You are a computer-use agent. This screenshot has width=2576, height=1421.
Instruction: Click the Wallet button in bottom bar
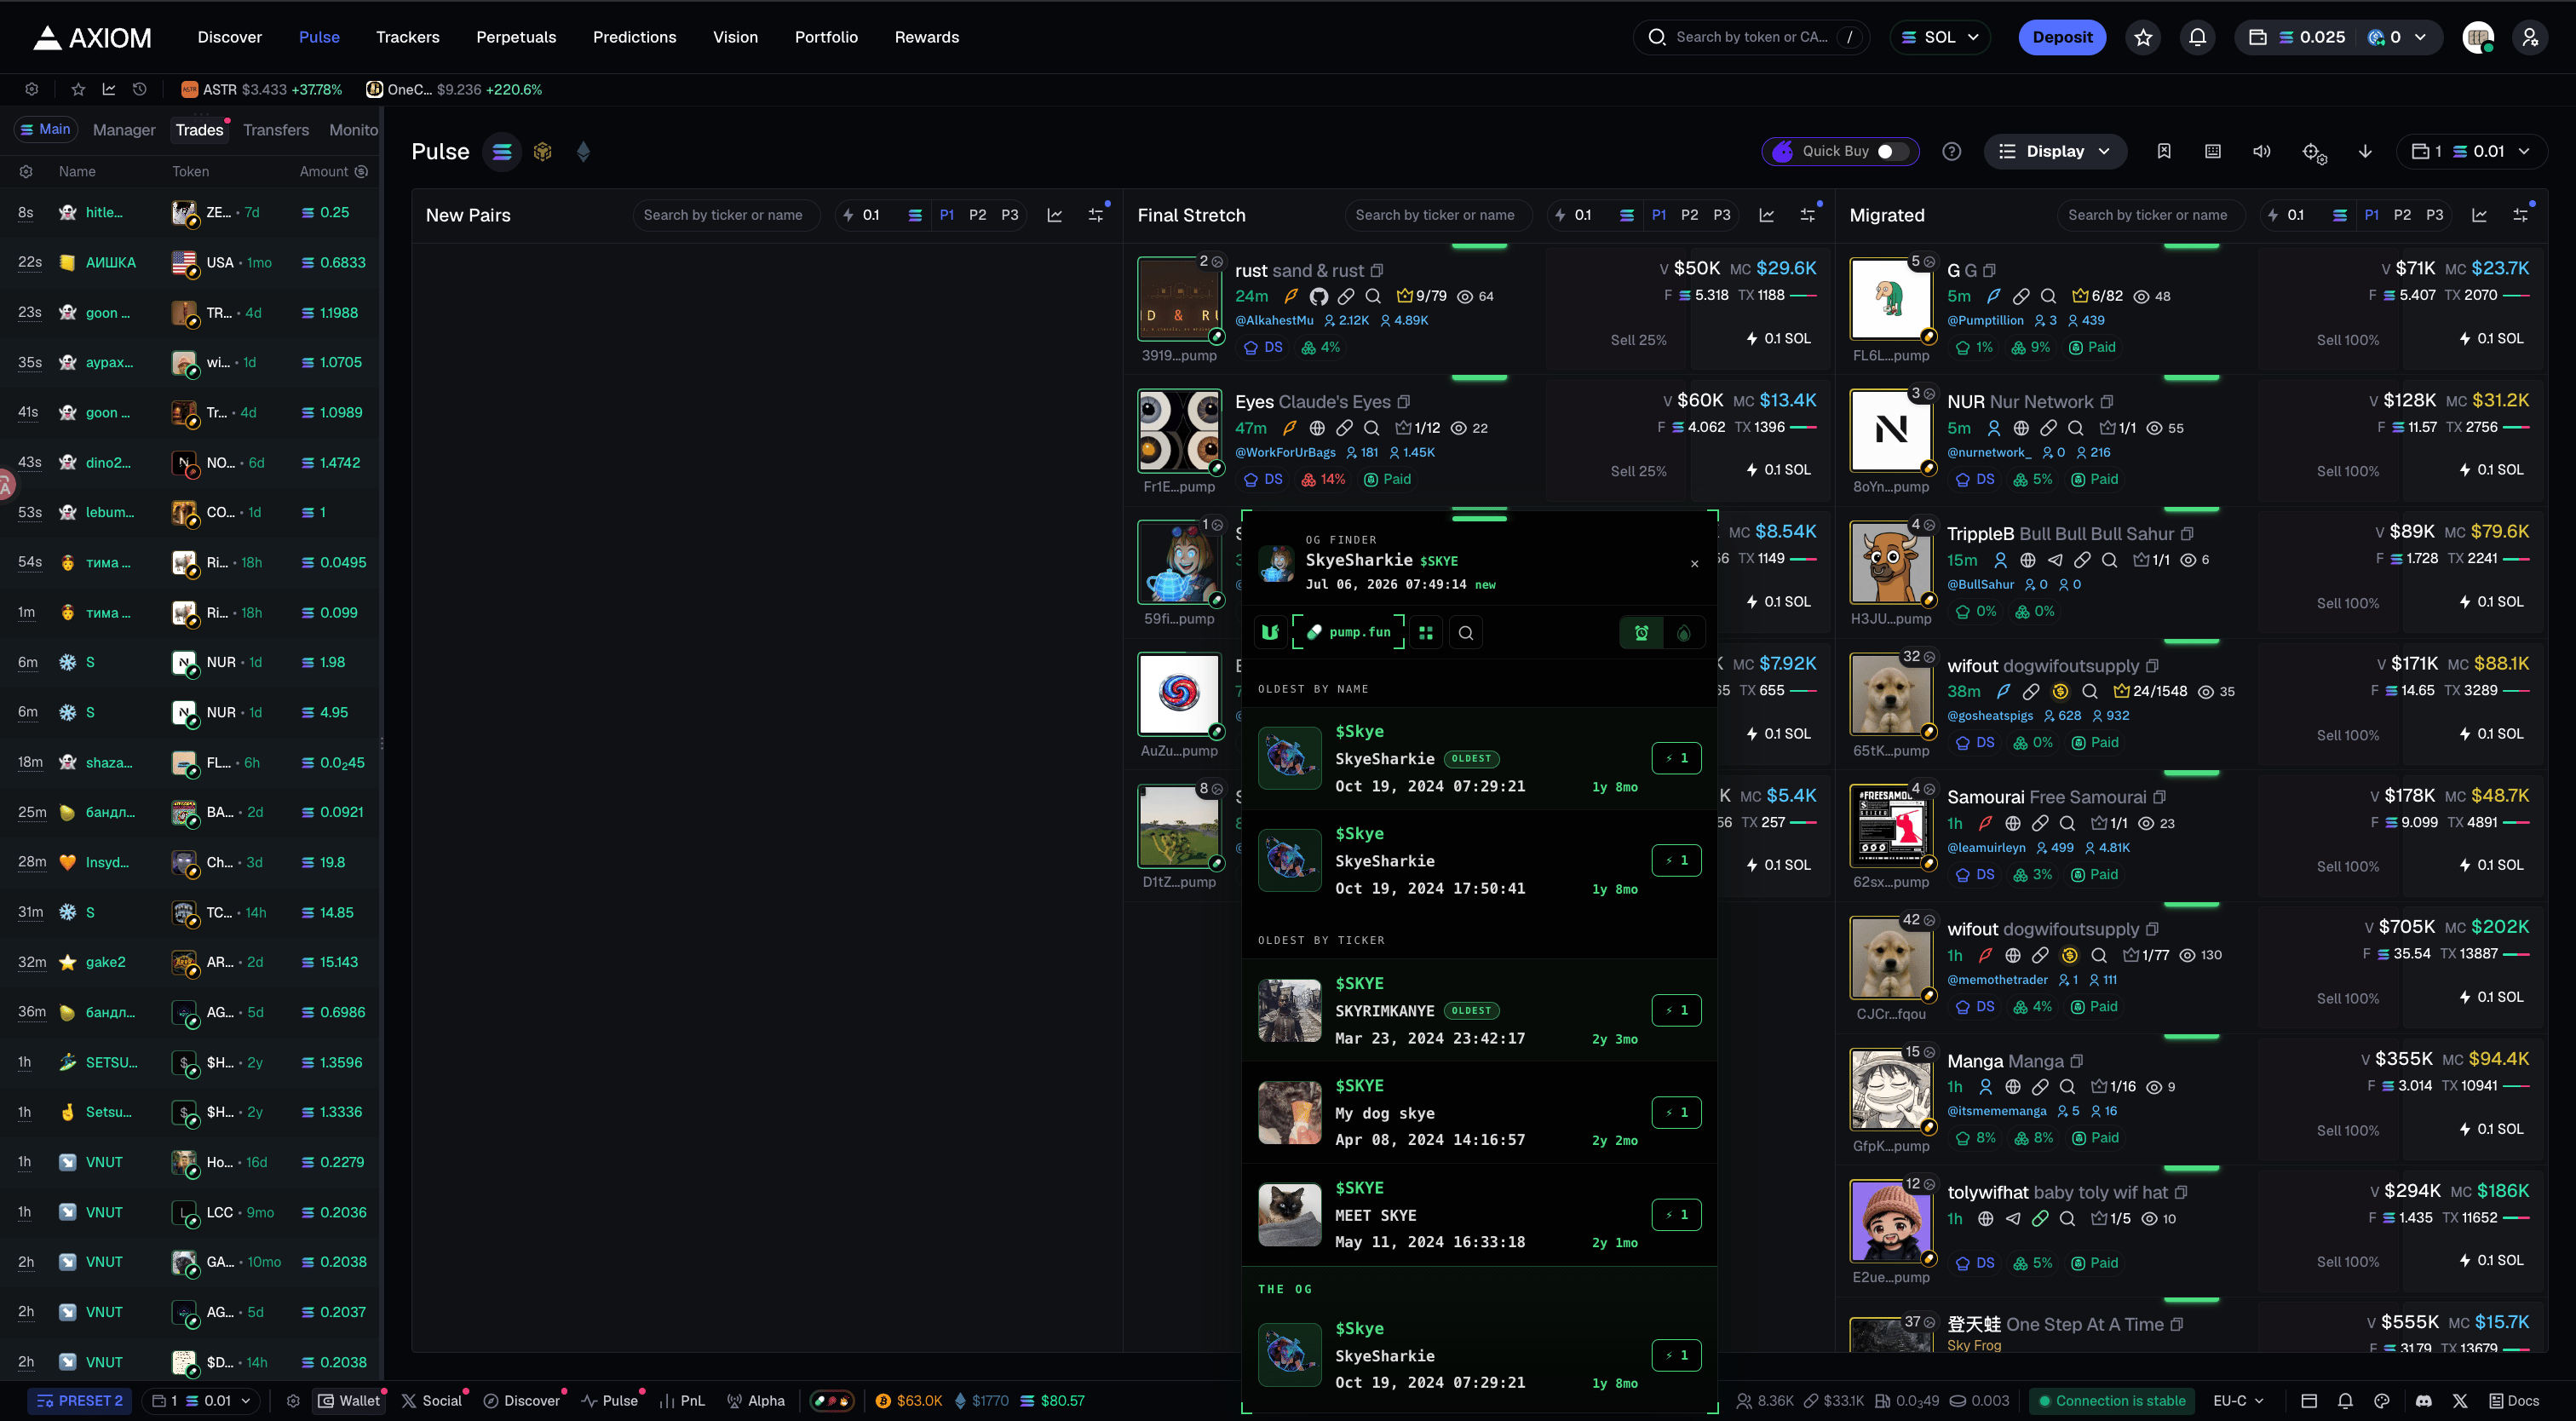[350, 1401]
